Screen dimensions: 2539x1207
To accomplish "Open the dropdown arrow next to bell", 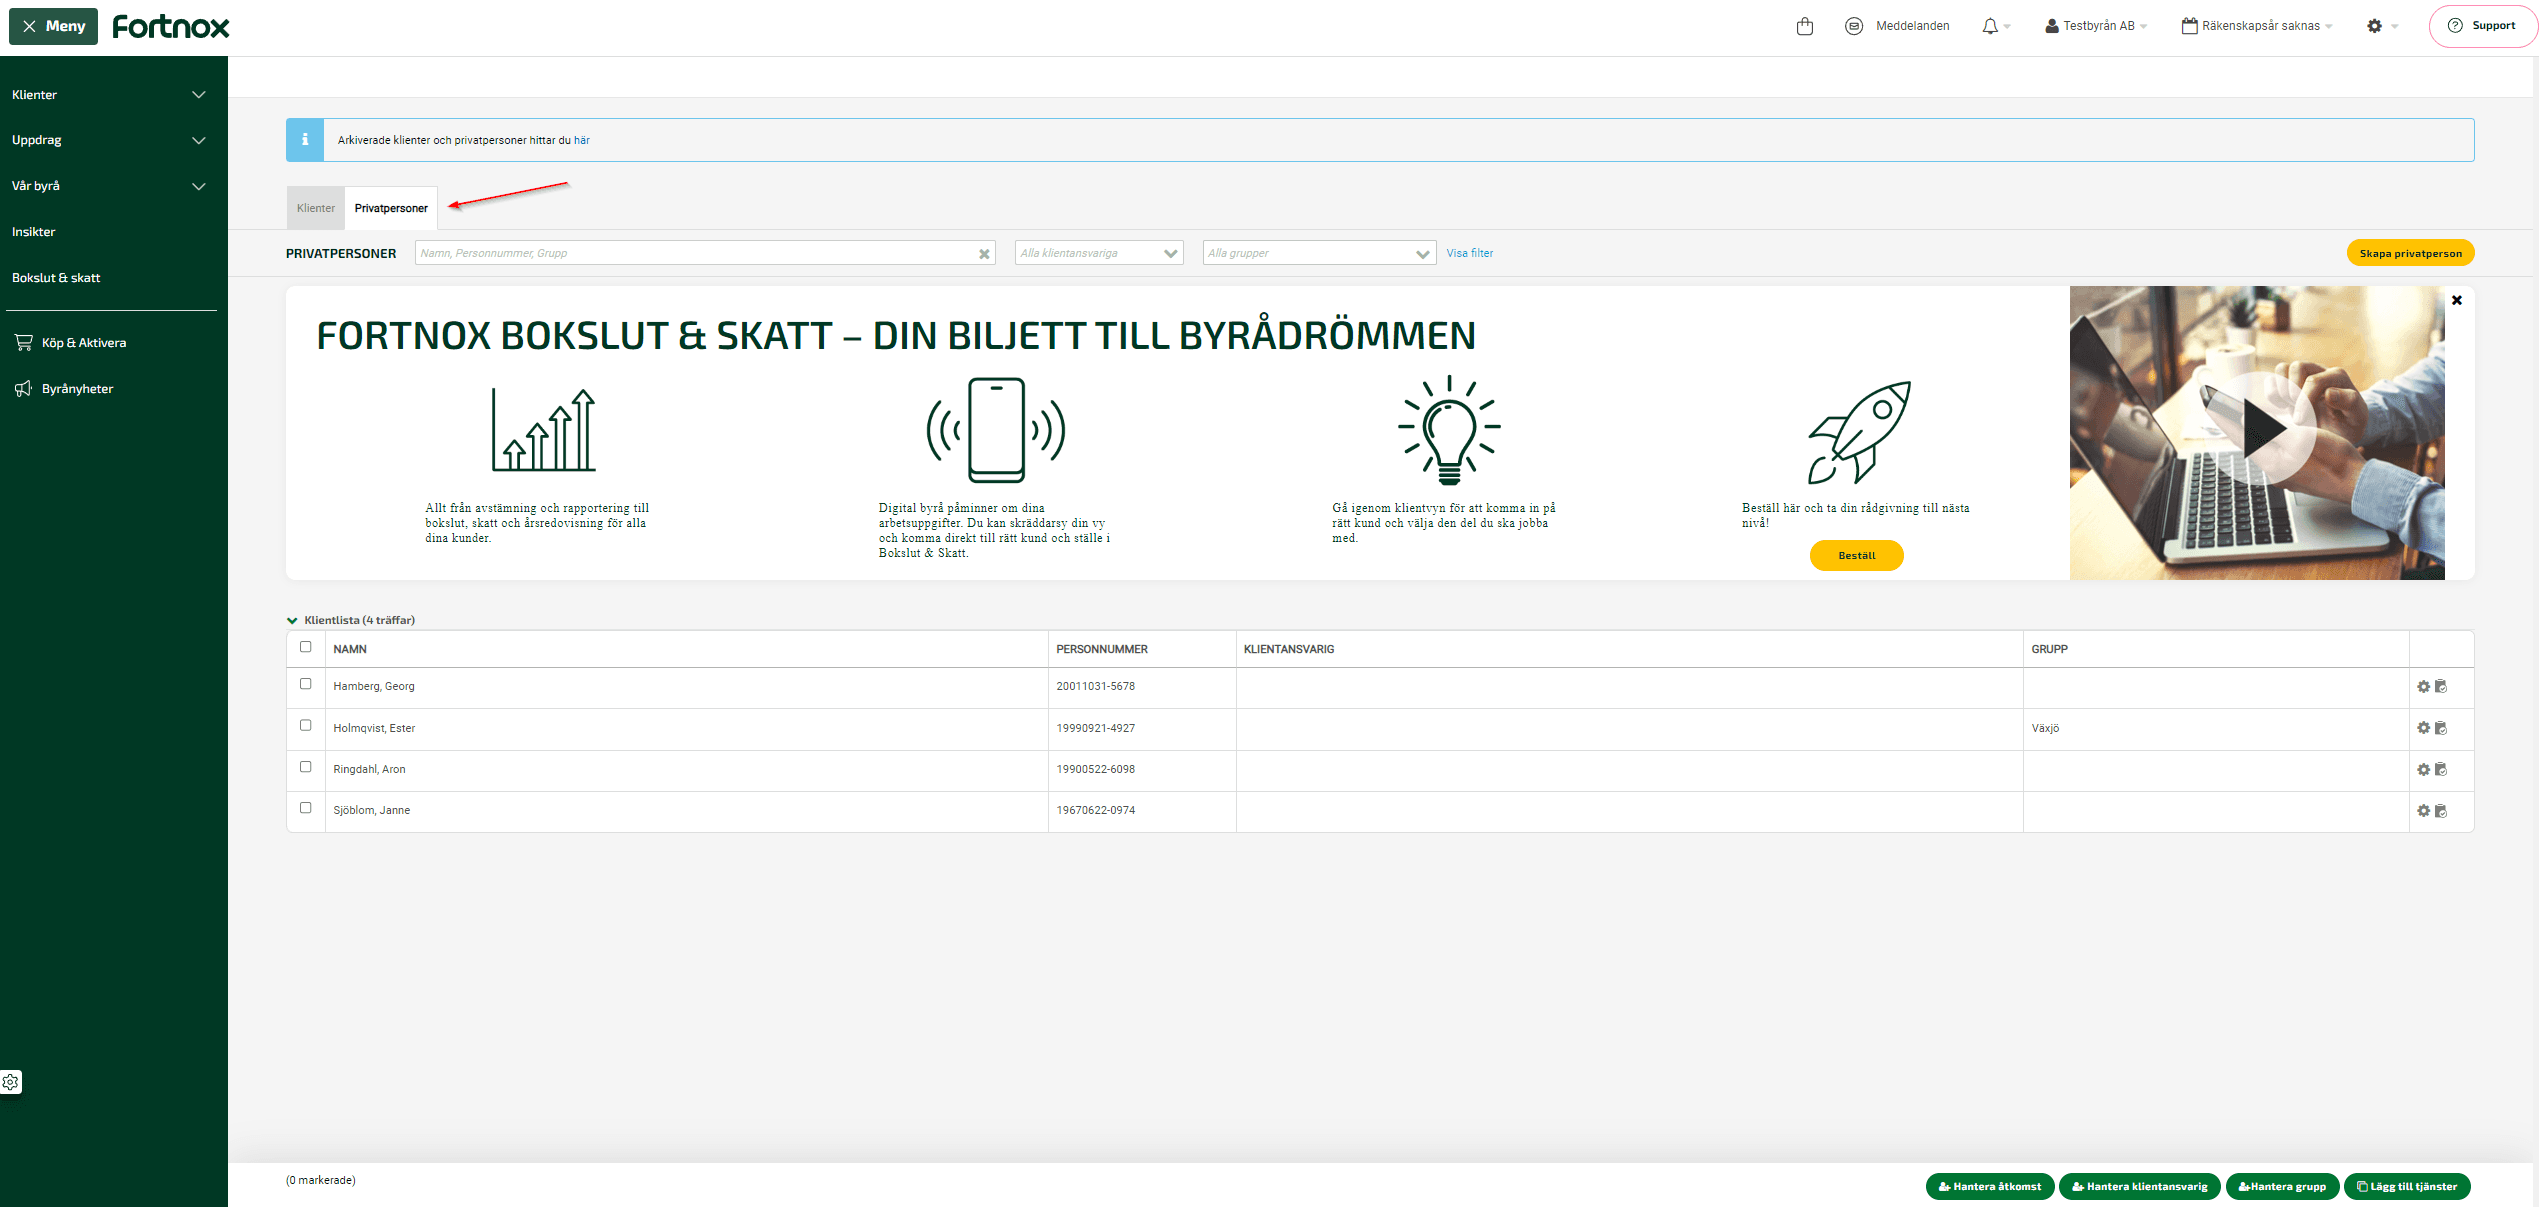I will [x=2007, y=27].
